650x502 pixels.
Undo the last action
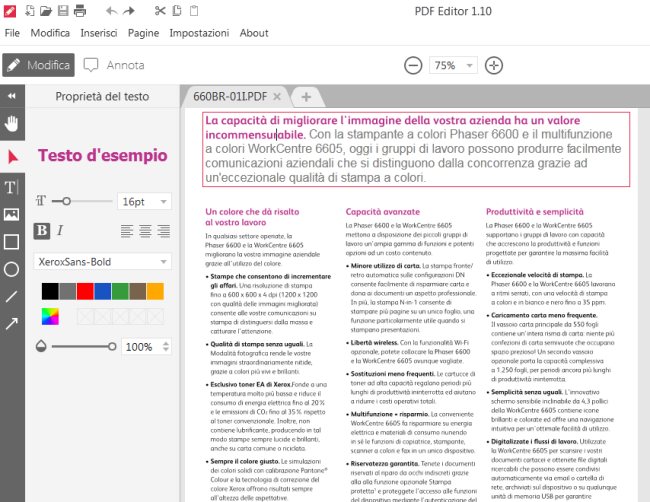tap(111, 11)
